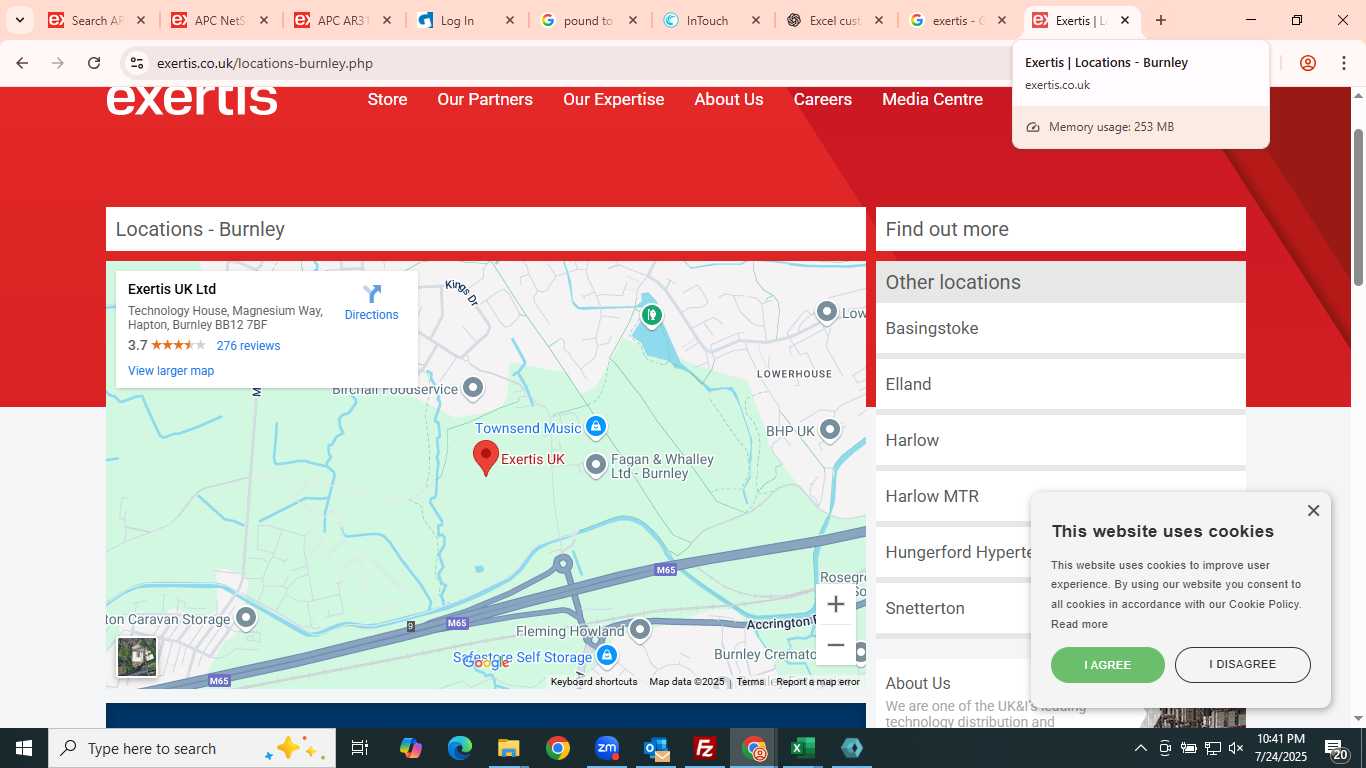Click Birchall Foodservice map marker
The width and height of the screenshot is (1366, 768).
(x=473, y=387)
